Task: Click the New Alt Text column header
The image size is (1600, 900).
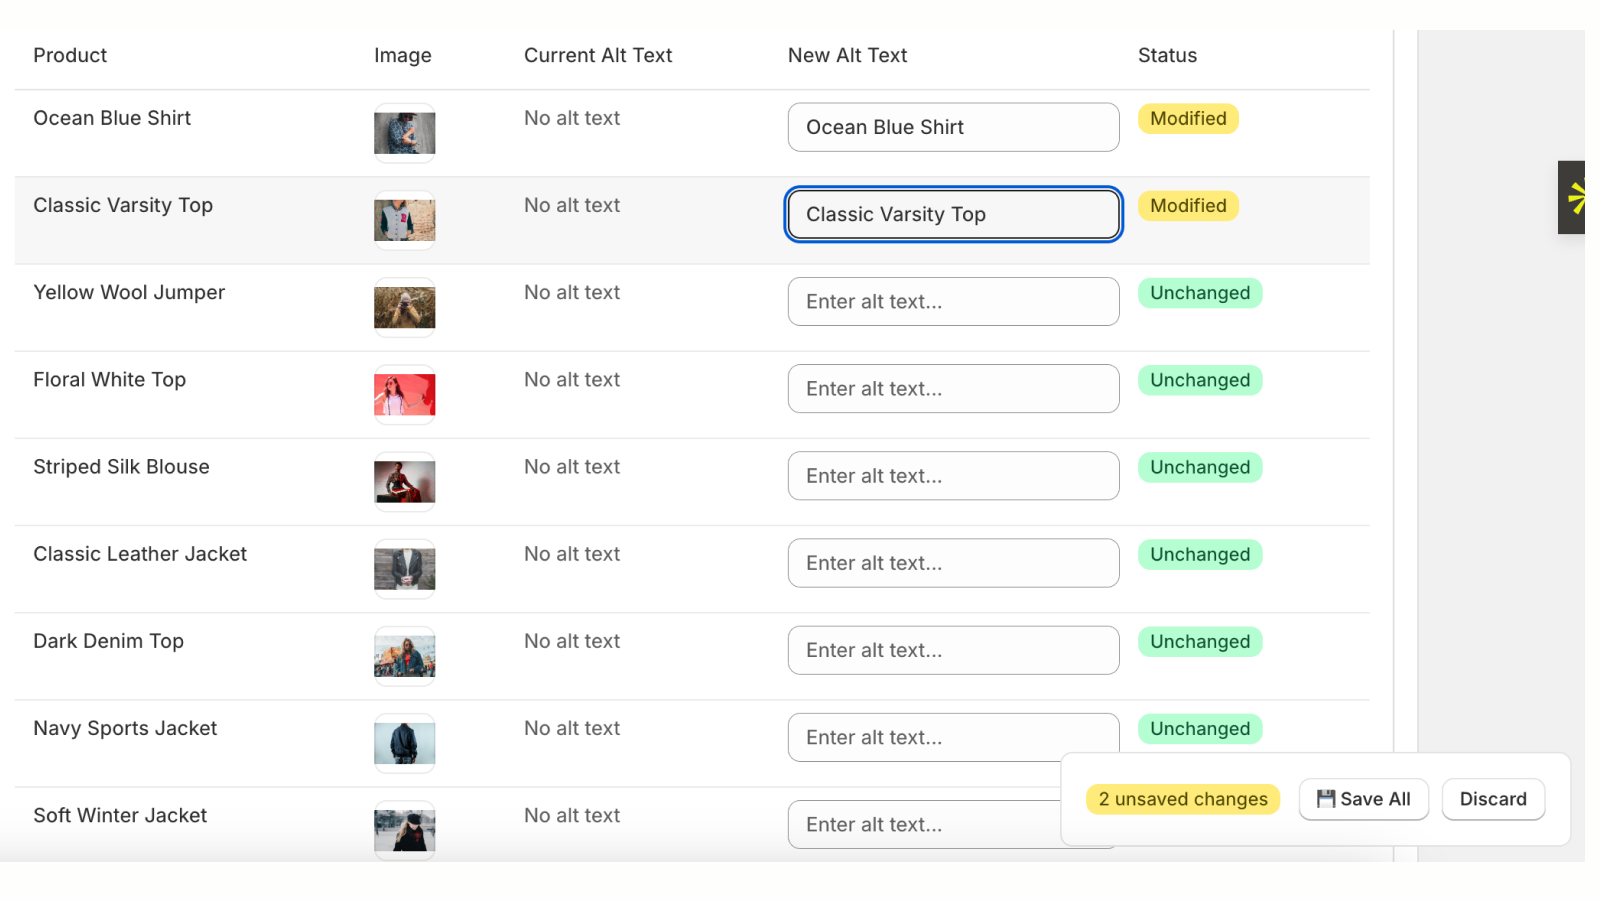Action: [847, 56]
